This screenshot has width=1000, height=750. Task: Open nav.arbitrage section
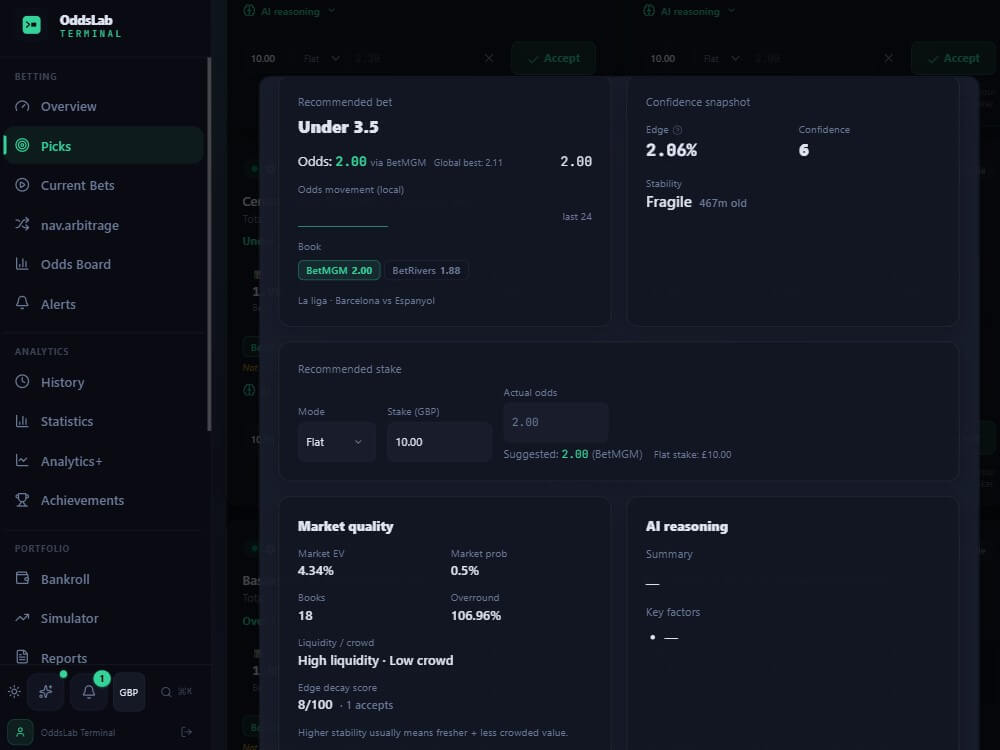[103, 225]
